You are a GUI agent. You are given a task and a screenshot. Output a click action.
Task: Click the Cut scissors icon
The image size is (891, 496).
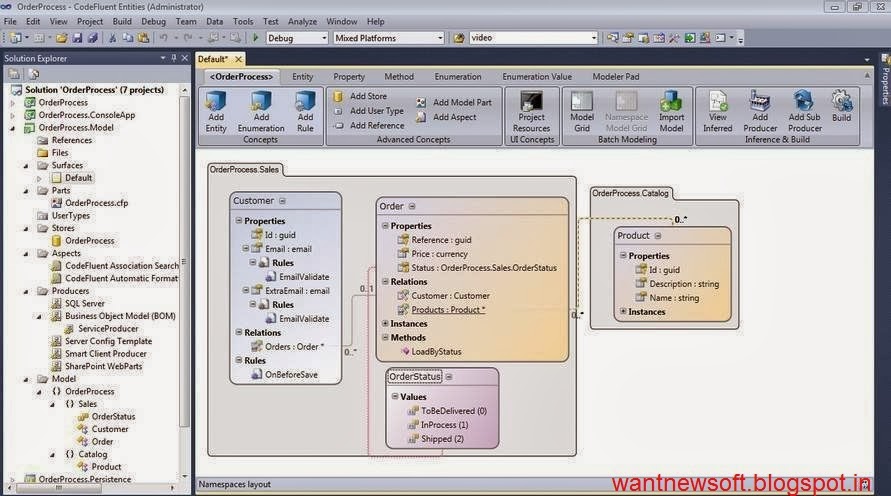(x=113, y=38)
